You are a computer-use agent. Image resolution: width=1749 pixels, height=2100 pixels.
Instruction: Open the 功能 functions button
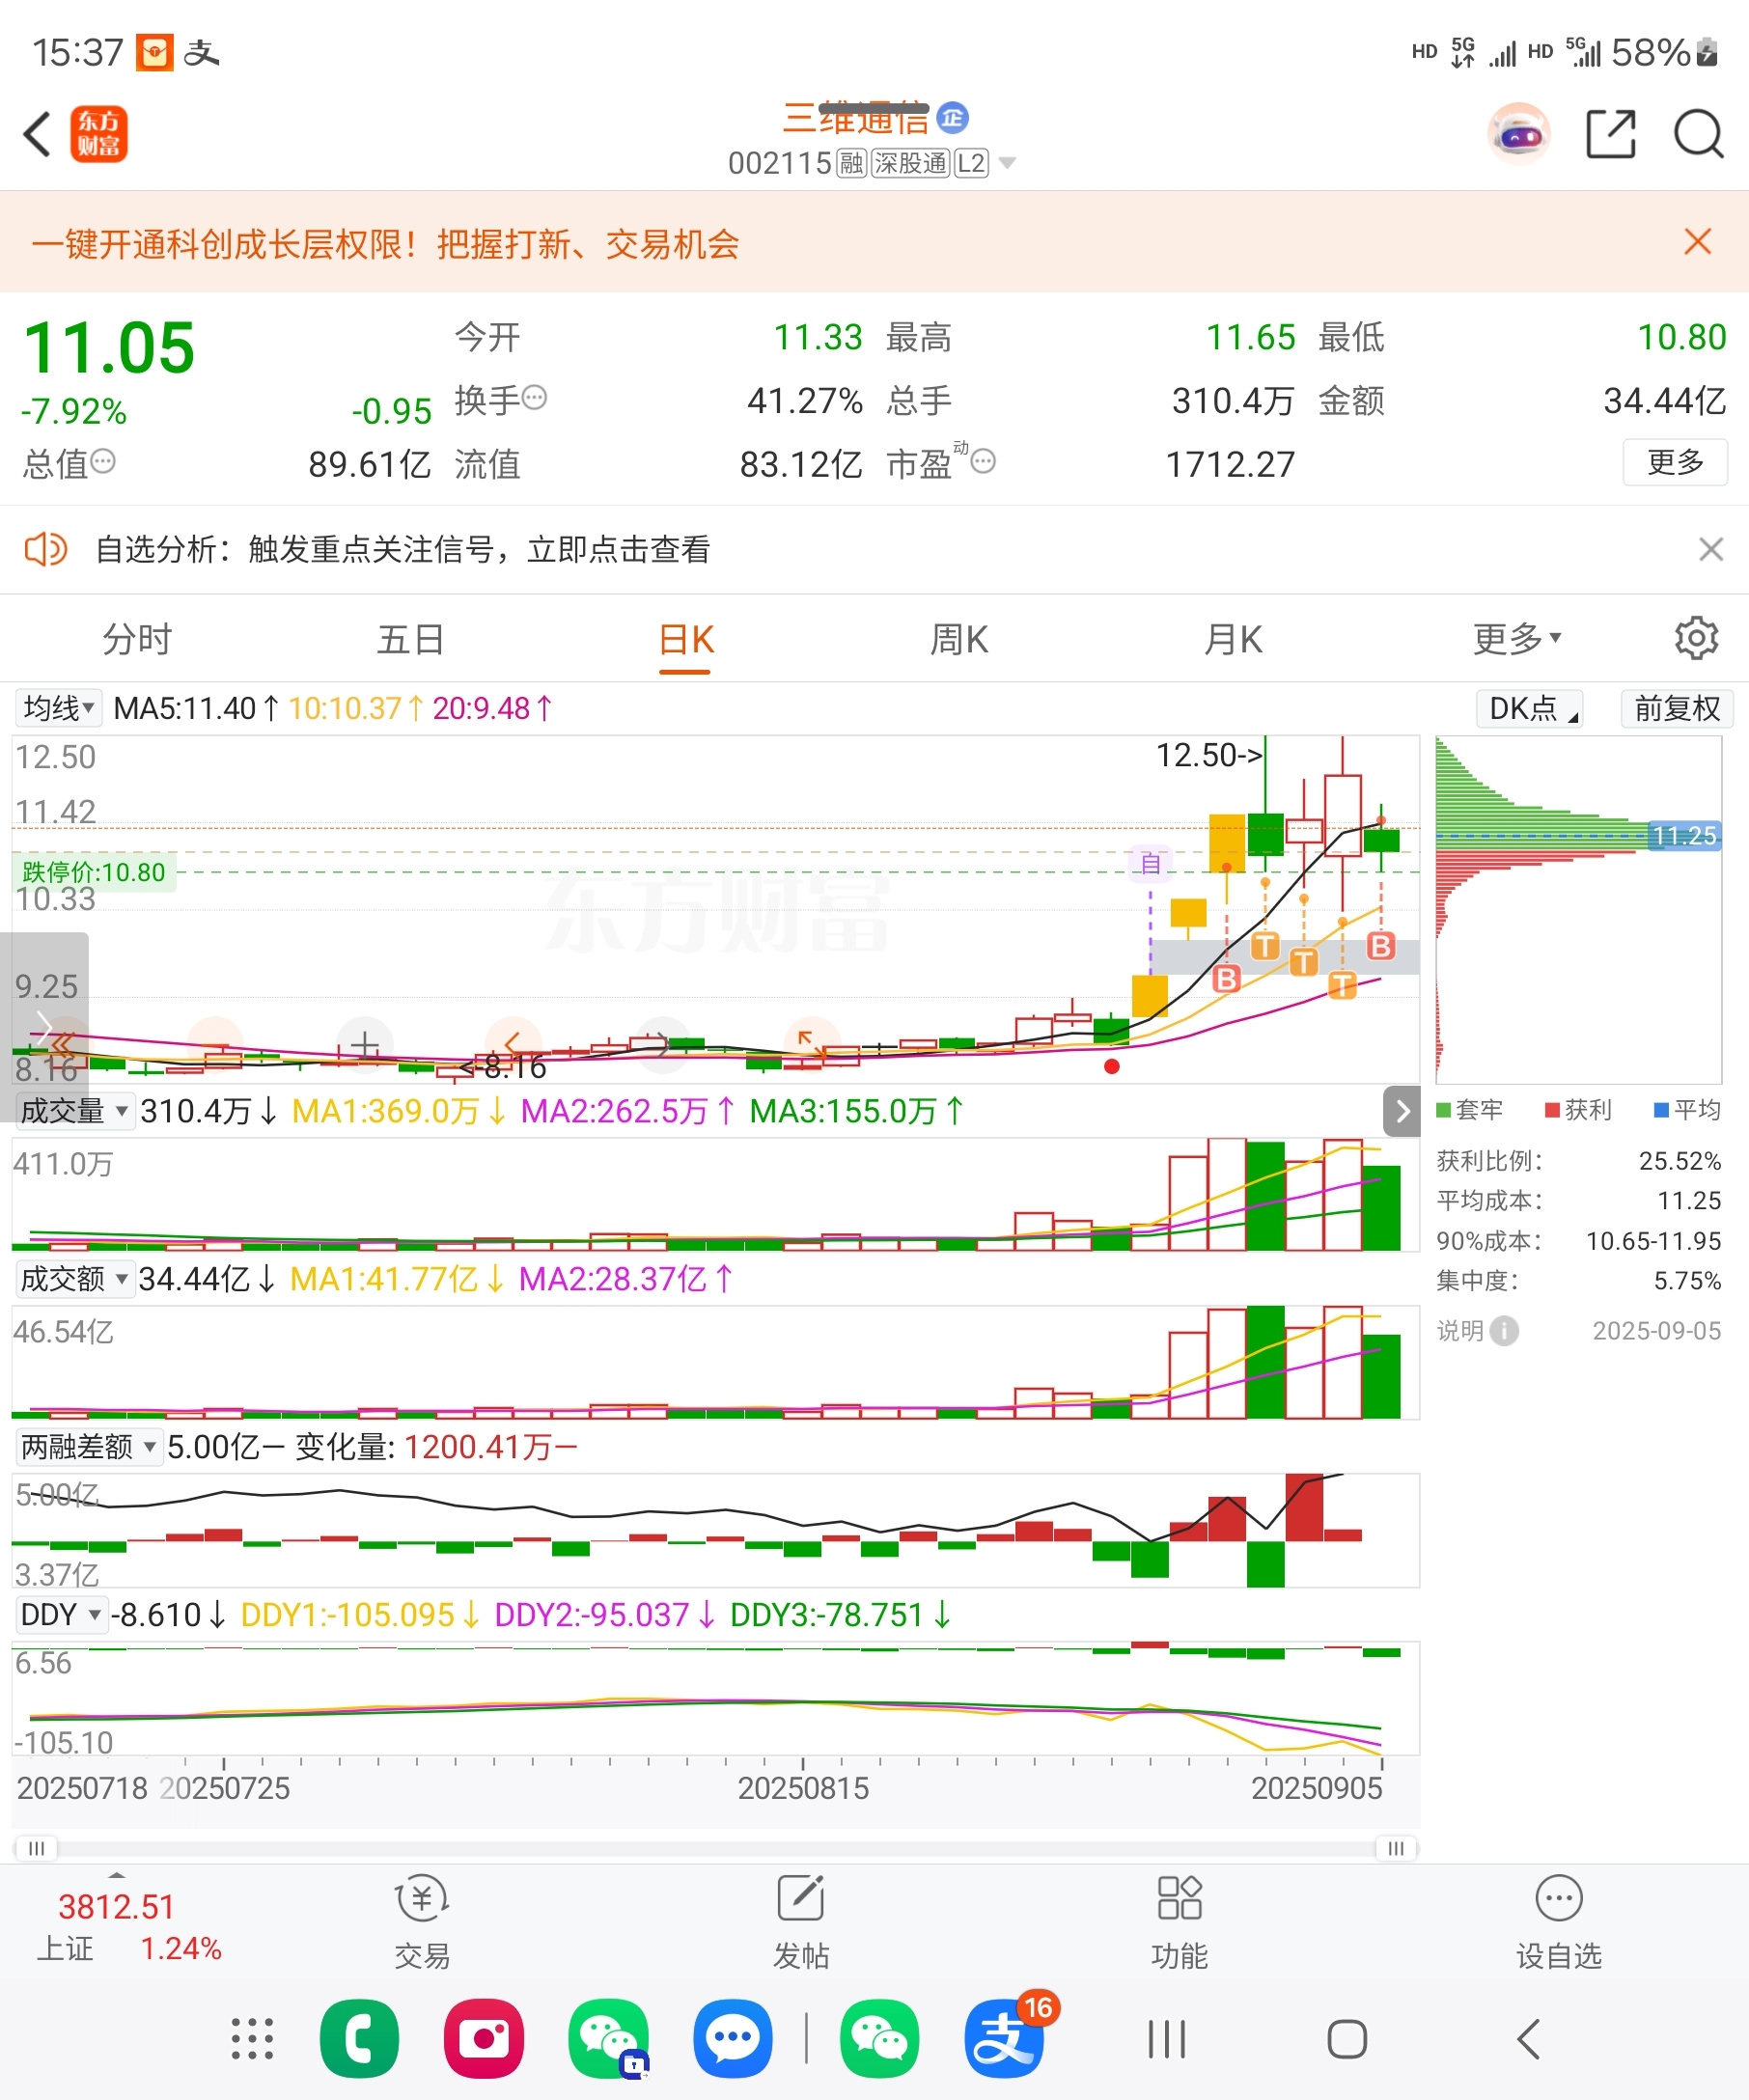[x=1180, y=1923]
